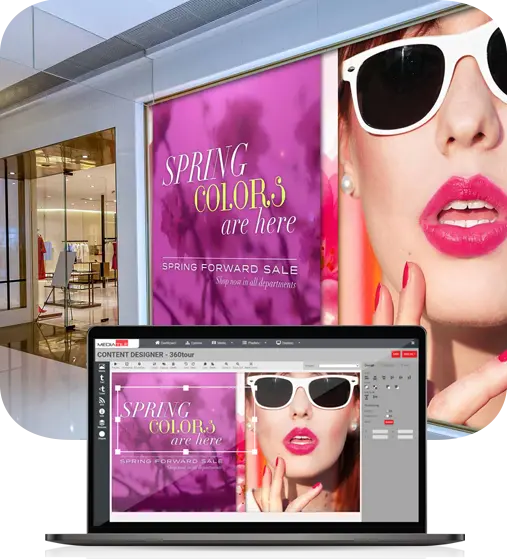Click the narrower red button beside the designer title
The image size is (507, 559).
[396, 354]
